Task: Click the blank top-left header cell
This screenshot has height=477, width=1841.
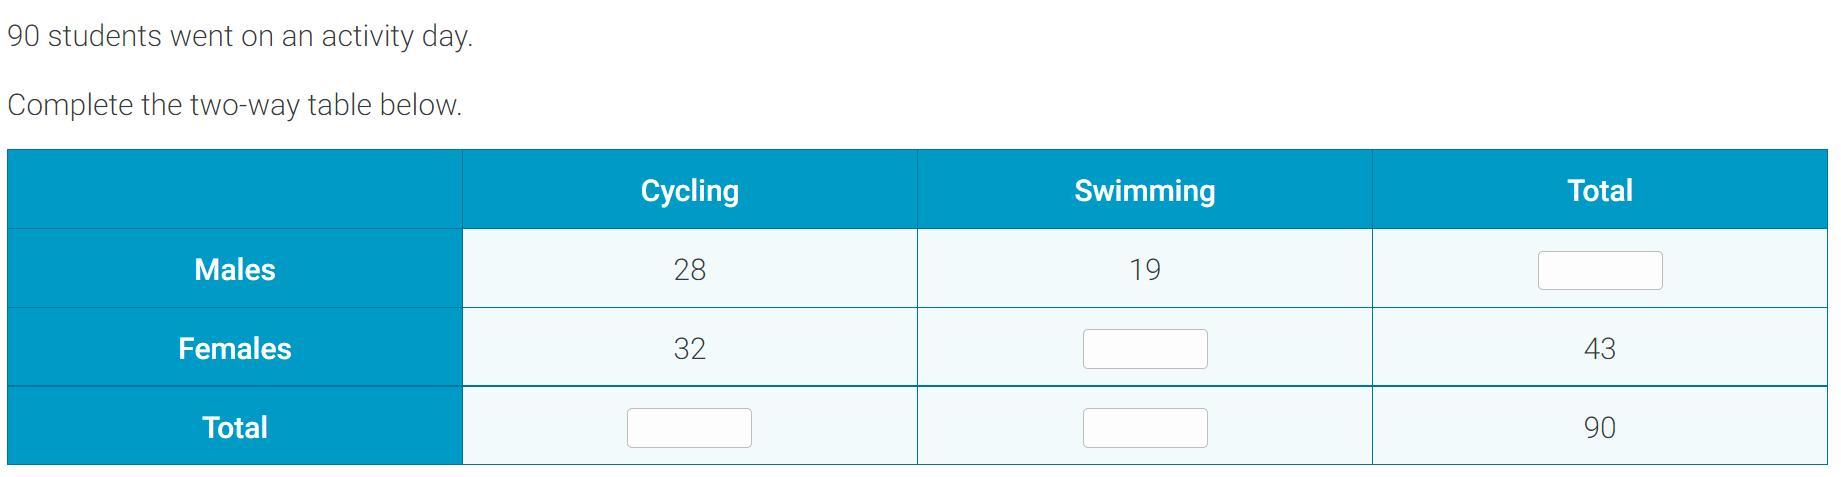Action: coord(235,190)
